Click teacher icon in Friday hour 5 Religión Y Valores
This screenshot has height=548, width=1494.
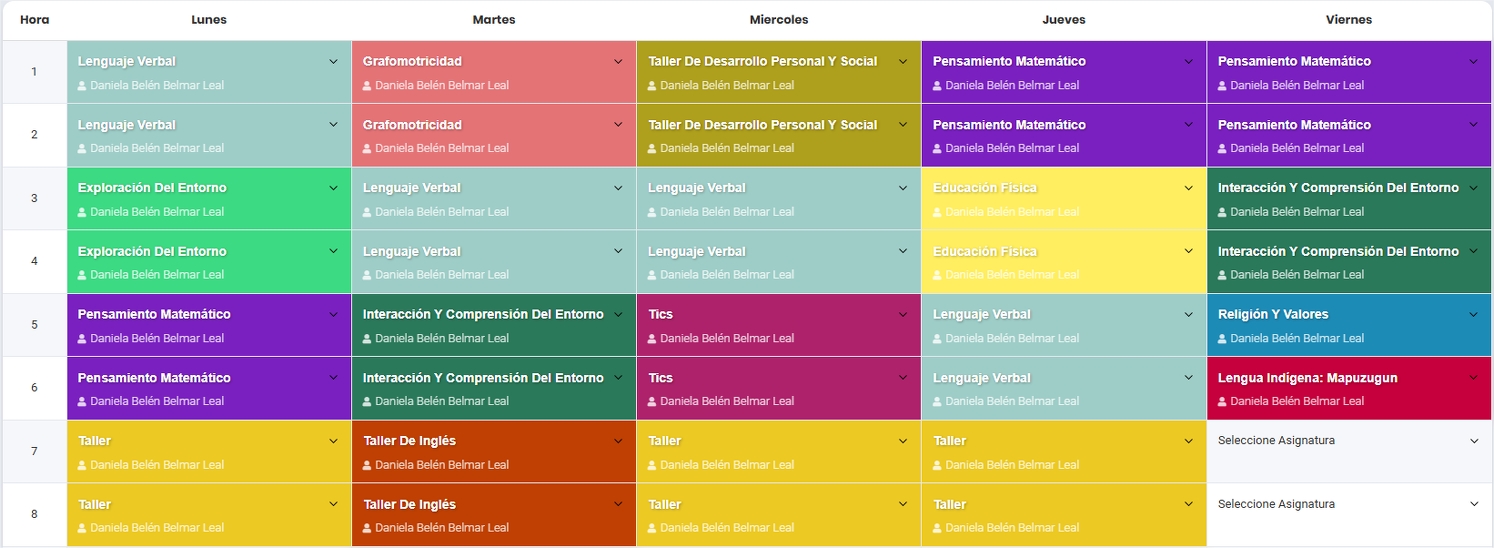[x=1223, y=339]
